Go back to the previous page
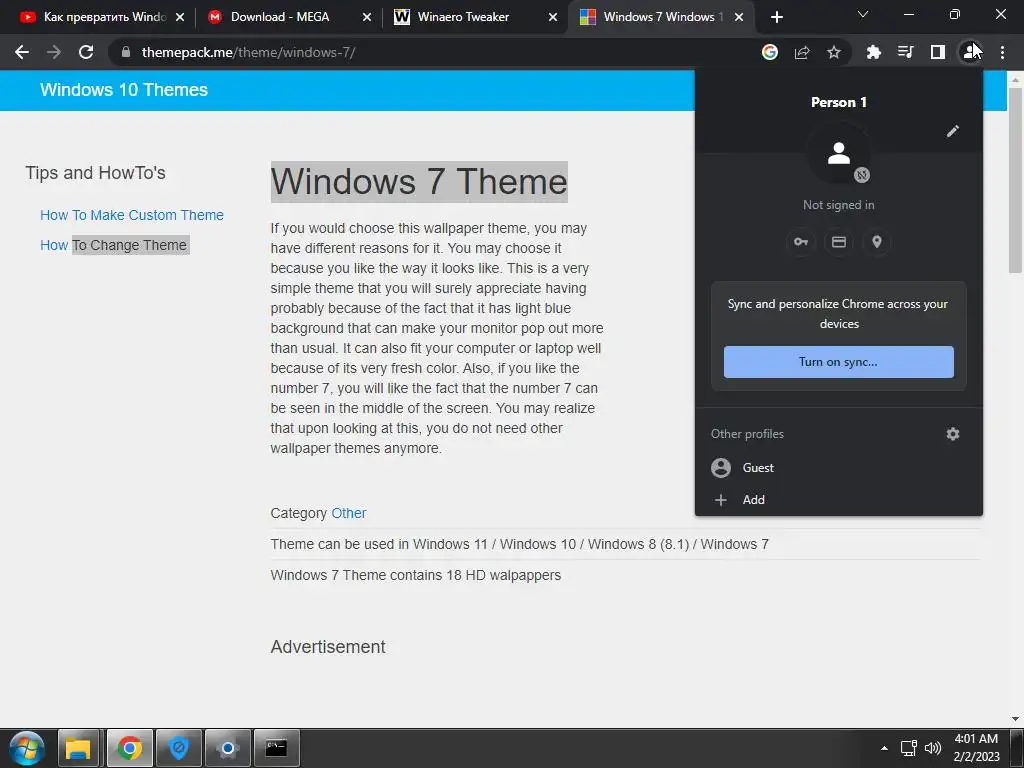Viewport: 1024px width, 768px height. point(22,52)
